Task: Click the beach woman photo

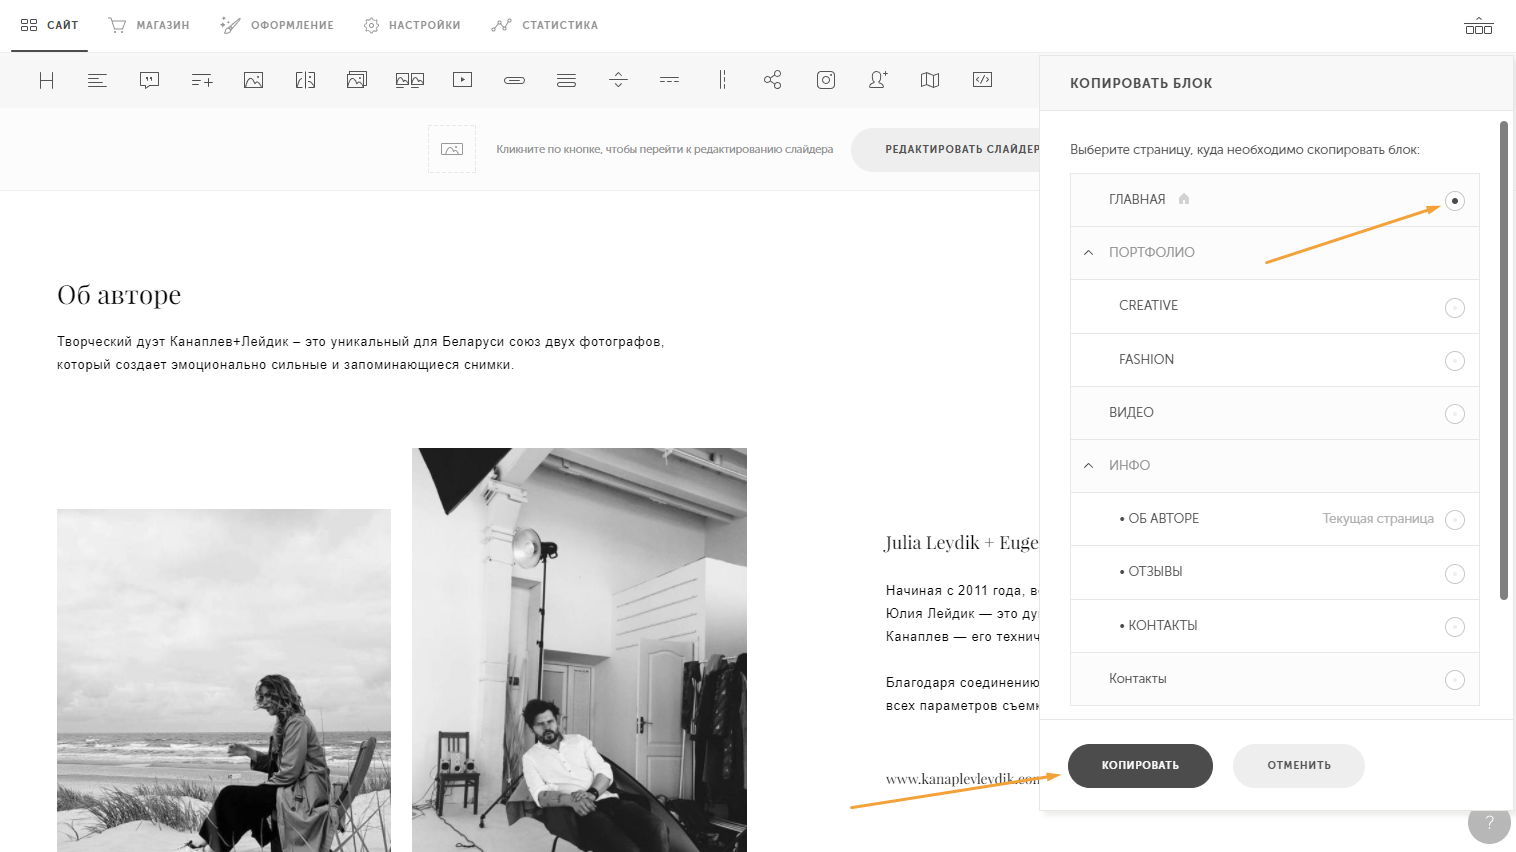Action: click(224, 680)
